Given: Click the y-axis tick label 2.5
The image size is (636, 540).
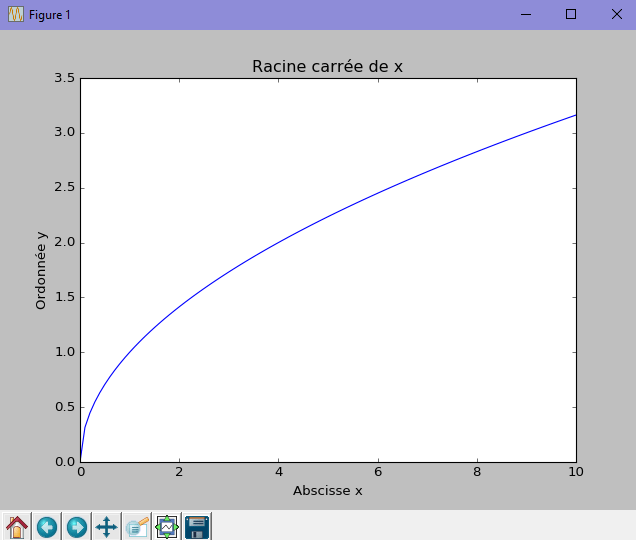Looking at the screenshot, I should click(x=65, y=187).
